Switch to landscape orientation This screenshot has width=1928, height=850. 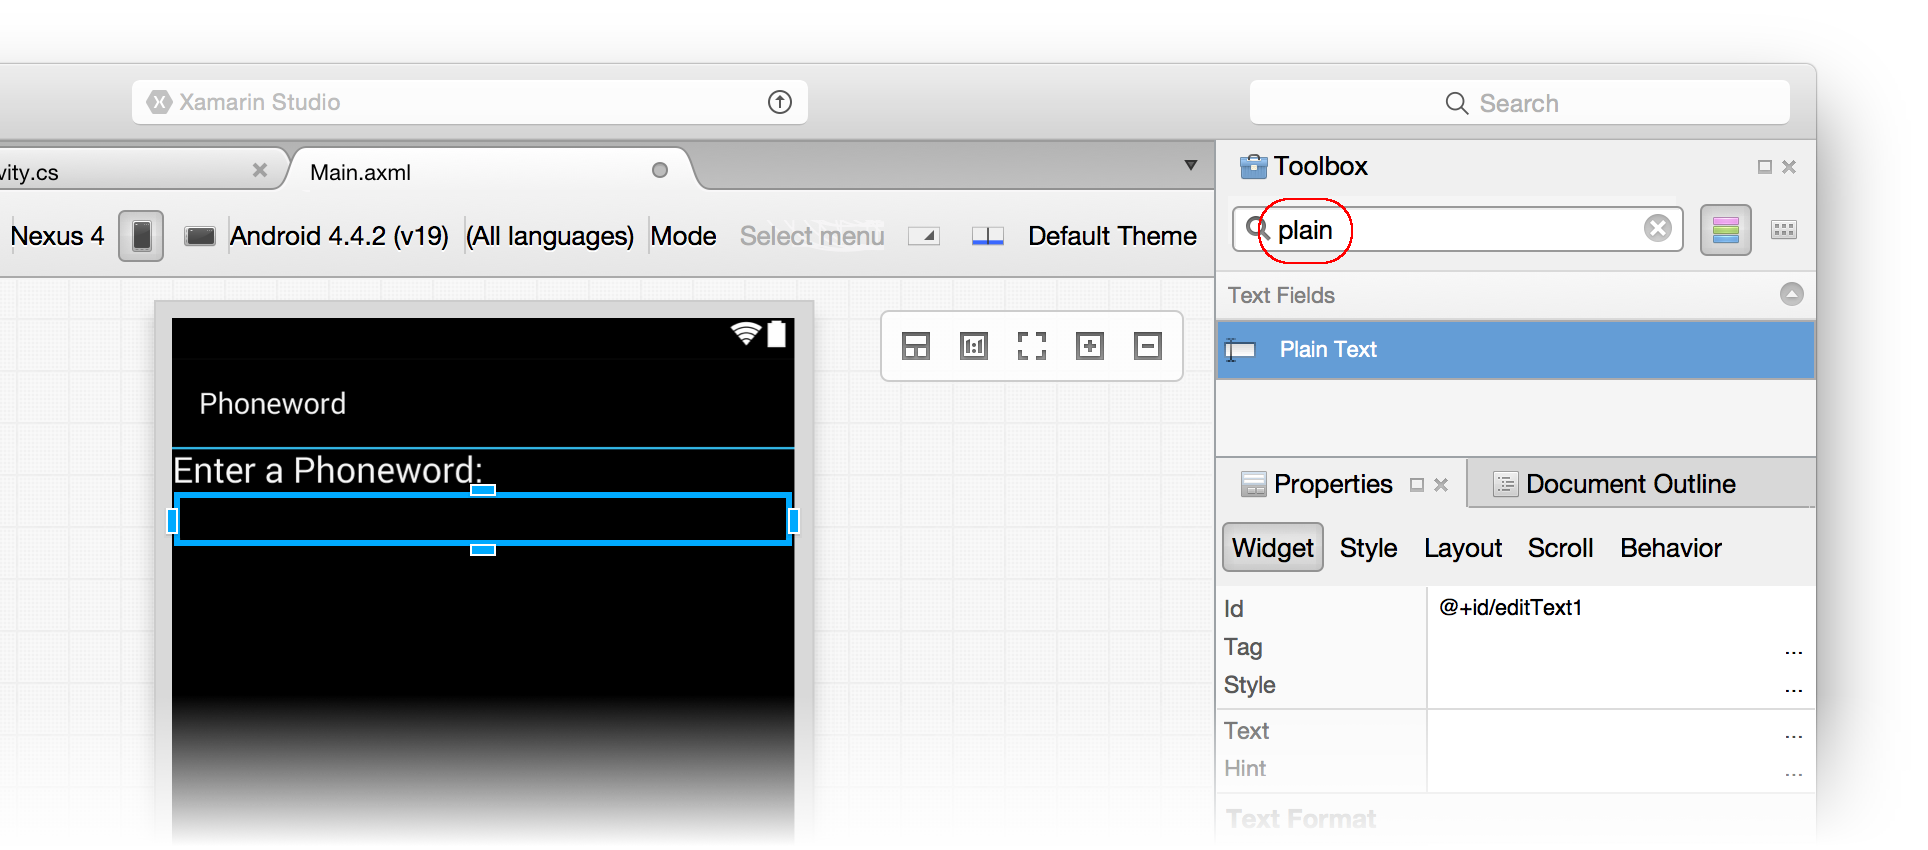point(200,236)
